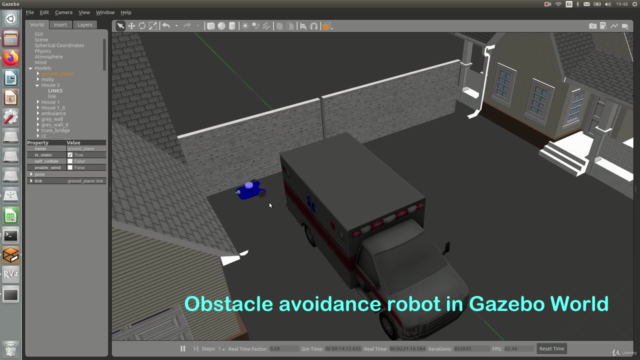The height and width of the screenshot is (360, 640).
Task: Open the Trash in the dock
Action: [11, 349]
